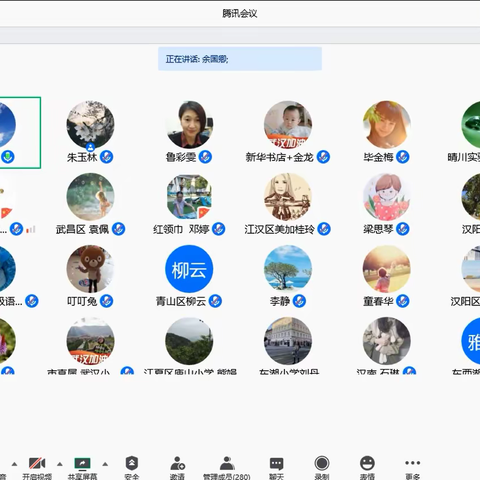Viewport: 480px width, 480px height.
Task: Click the name label 武昌区 袁佩
Action: pyautogui.click(x=82, y=229)
